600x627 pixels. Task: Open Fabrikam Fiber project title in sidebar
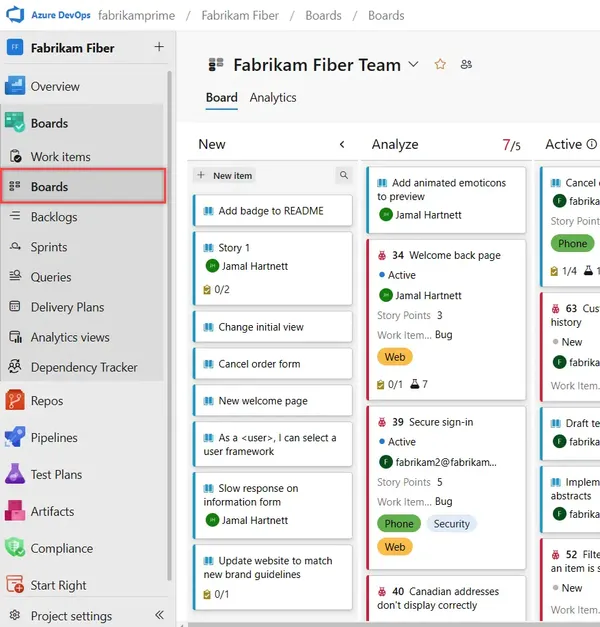point(72,48)
